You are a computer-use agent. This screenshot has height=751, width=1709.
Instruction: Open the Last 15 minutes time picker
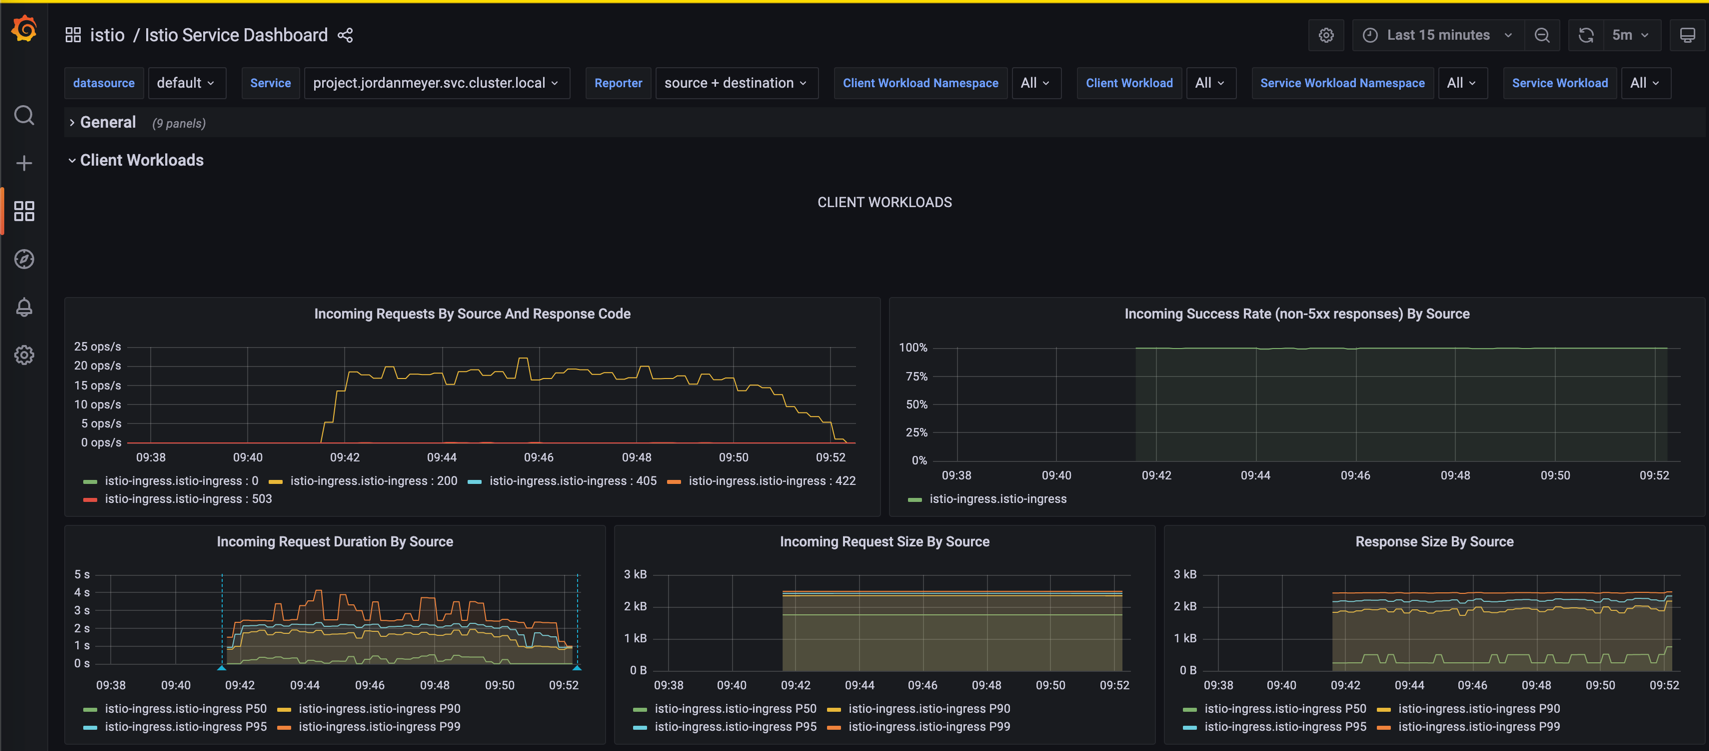click(1438, 35)
